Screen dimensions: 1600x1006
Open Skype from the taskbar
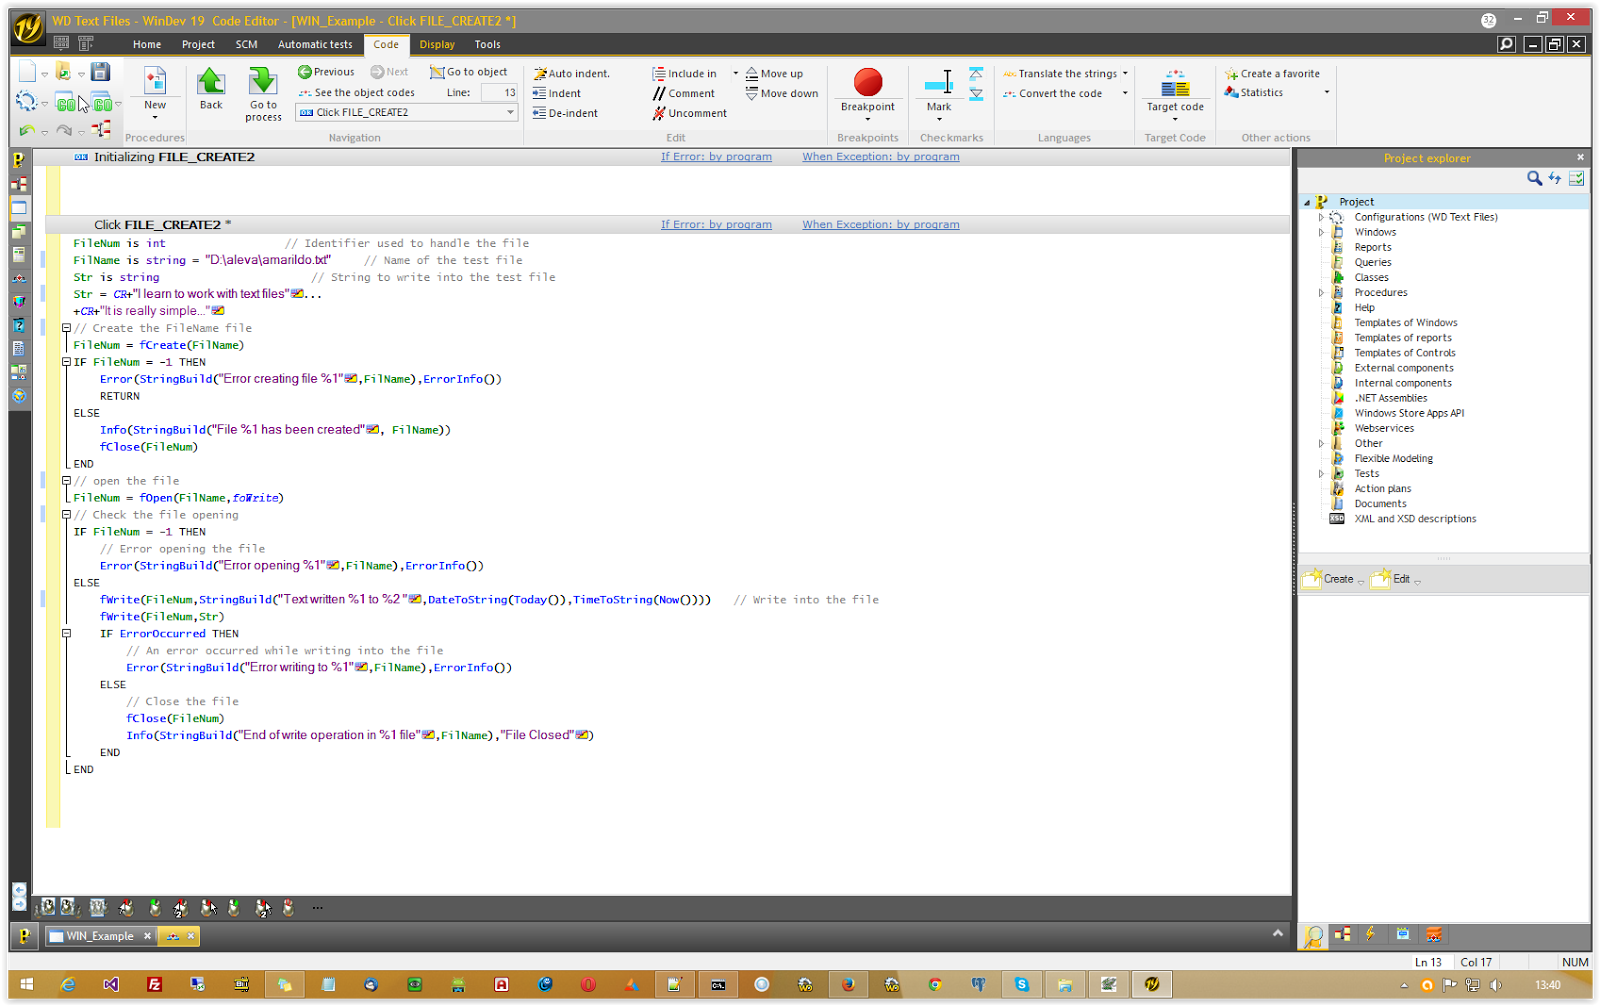click(1021, 984)
